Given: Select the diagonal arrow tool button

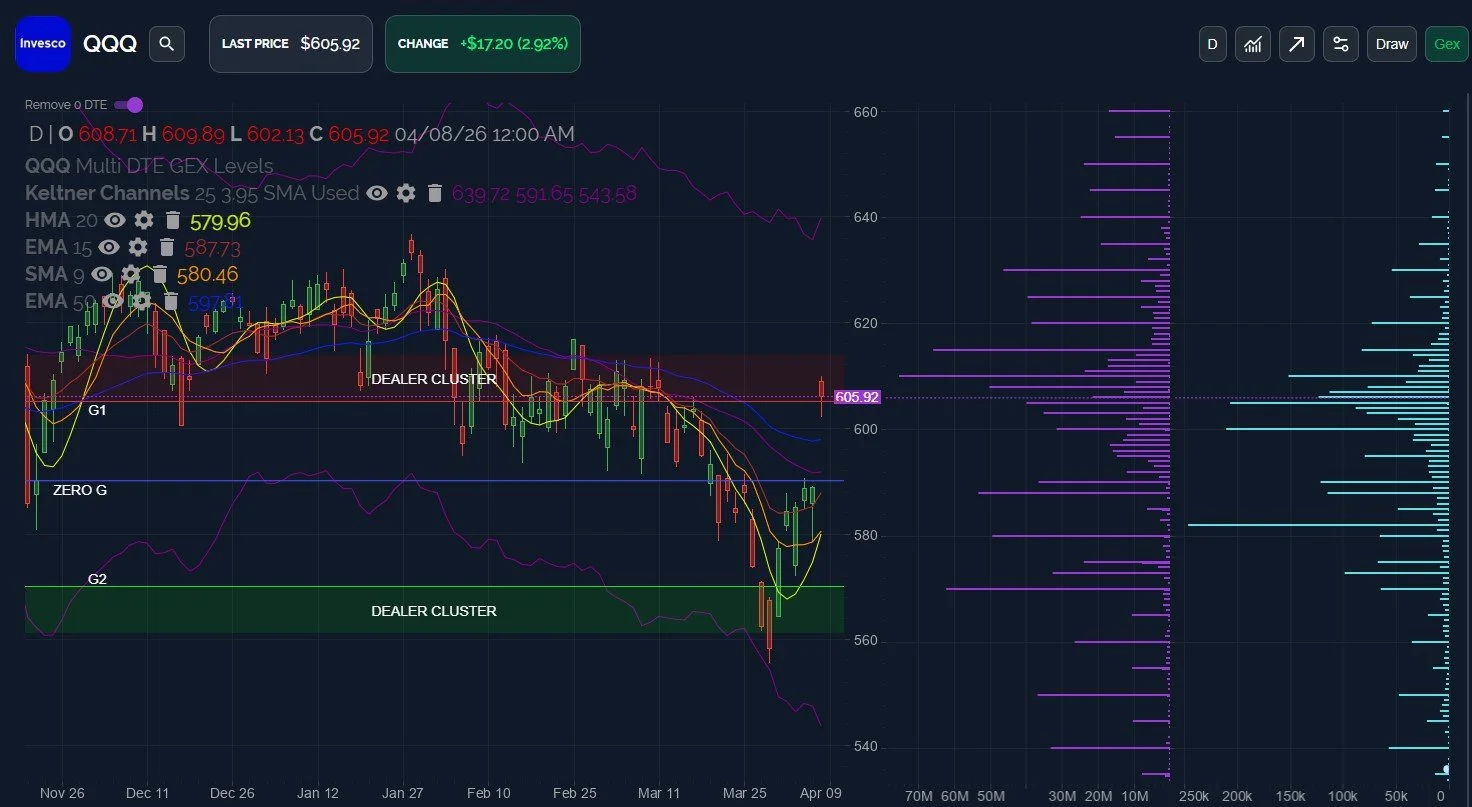Looking at the screenshot, I should point(1297,44).
